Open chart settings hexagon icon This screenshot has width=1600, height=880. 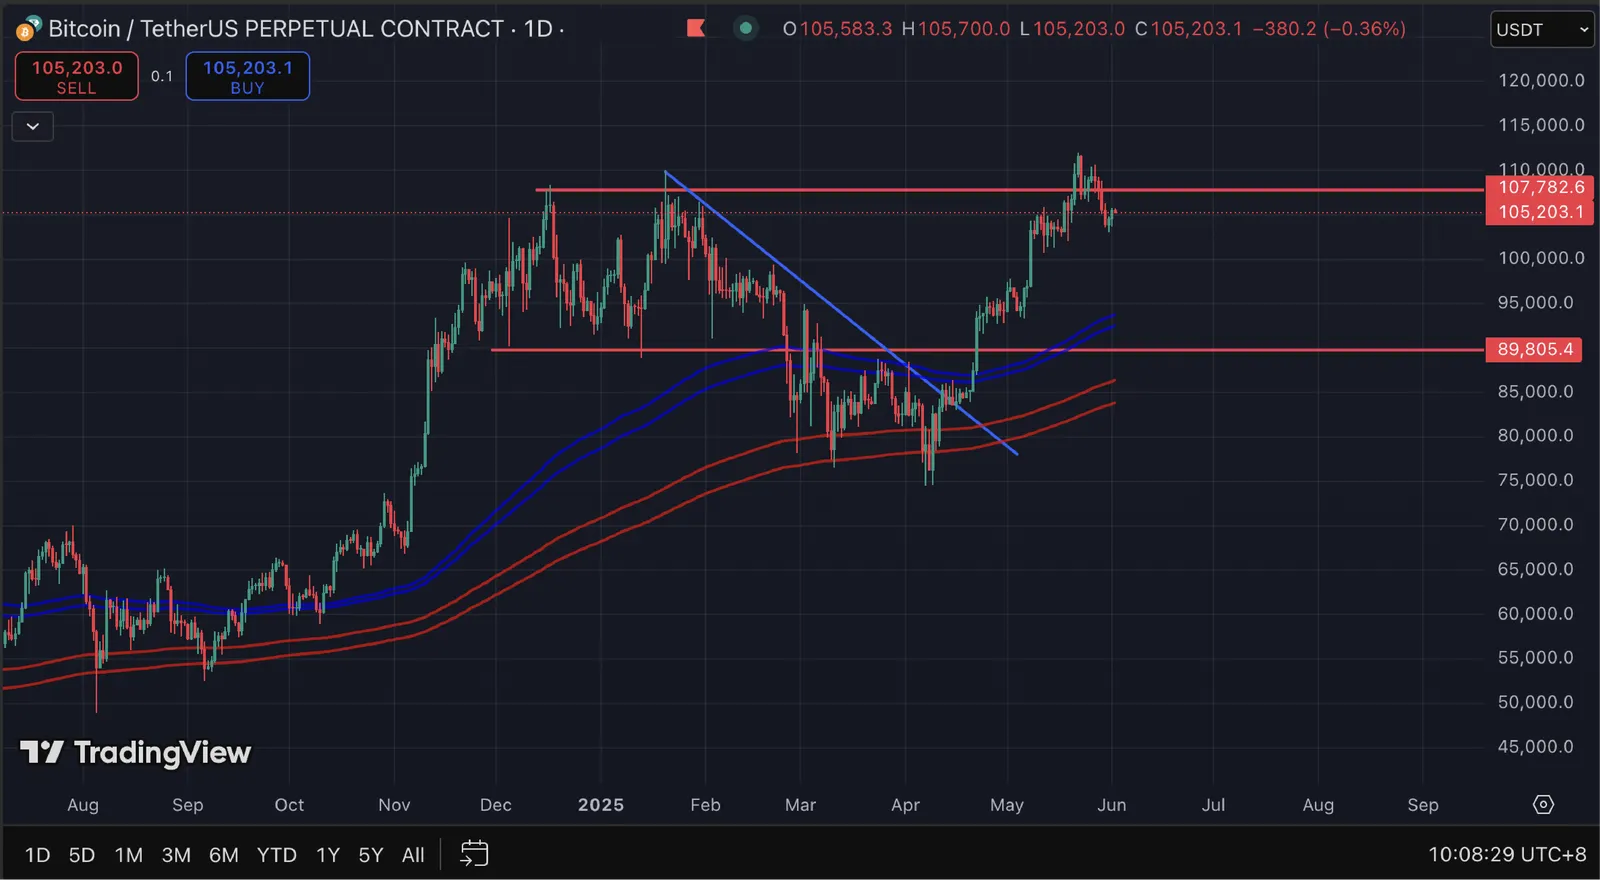[1543, 805]
